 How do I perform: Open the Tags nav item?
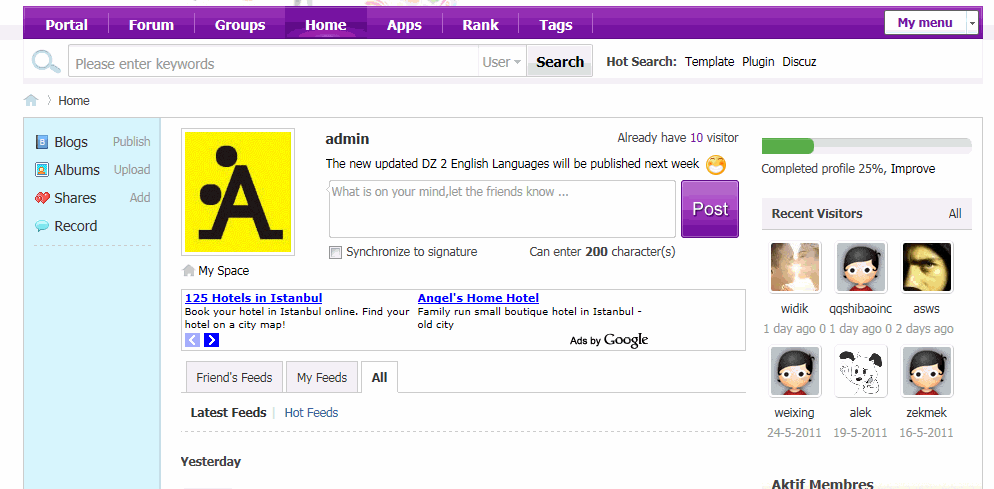point(556,25)
